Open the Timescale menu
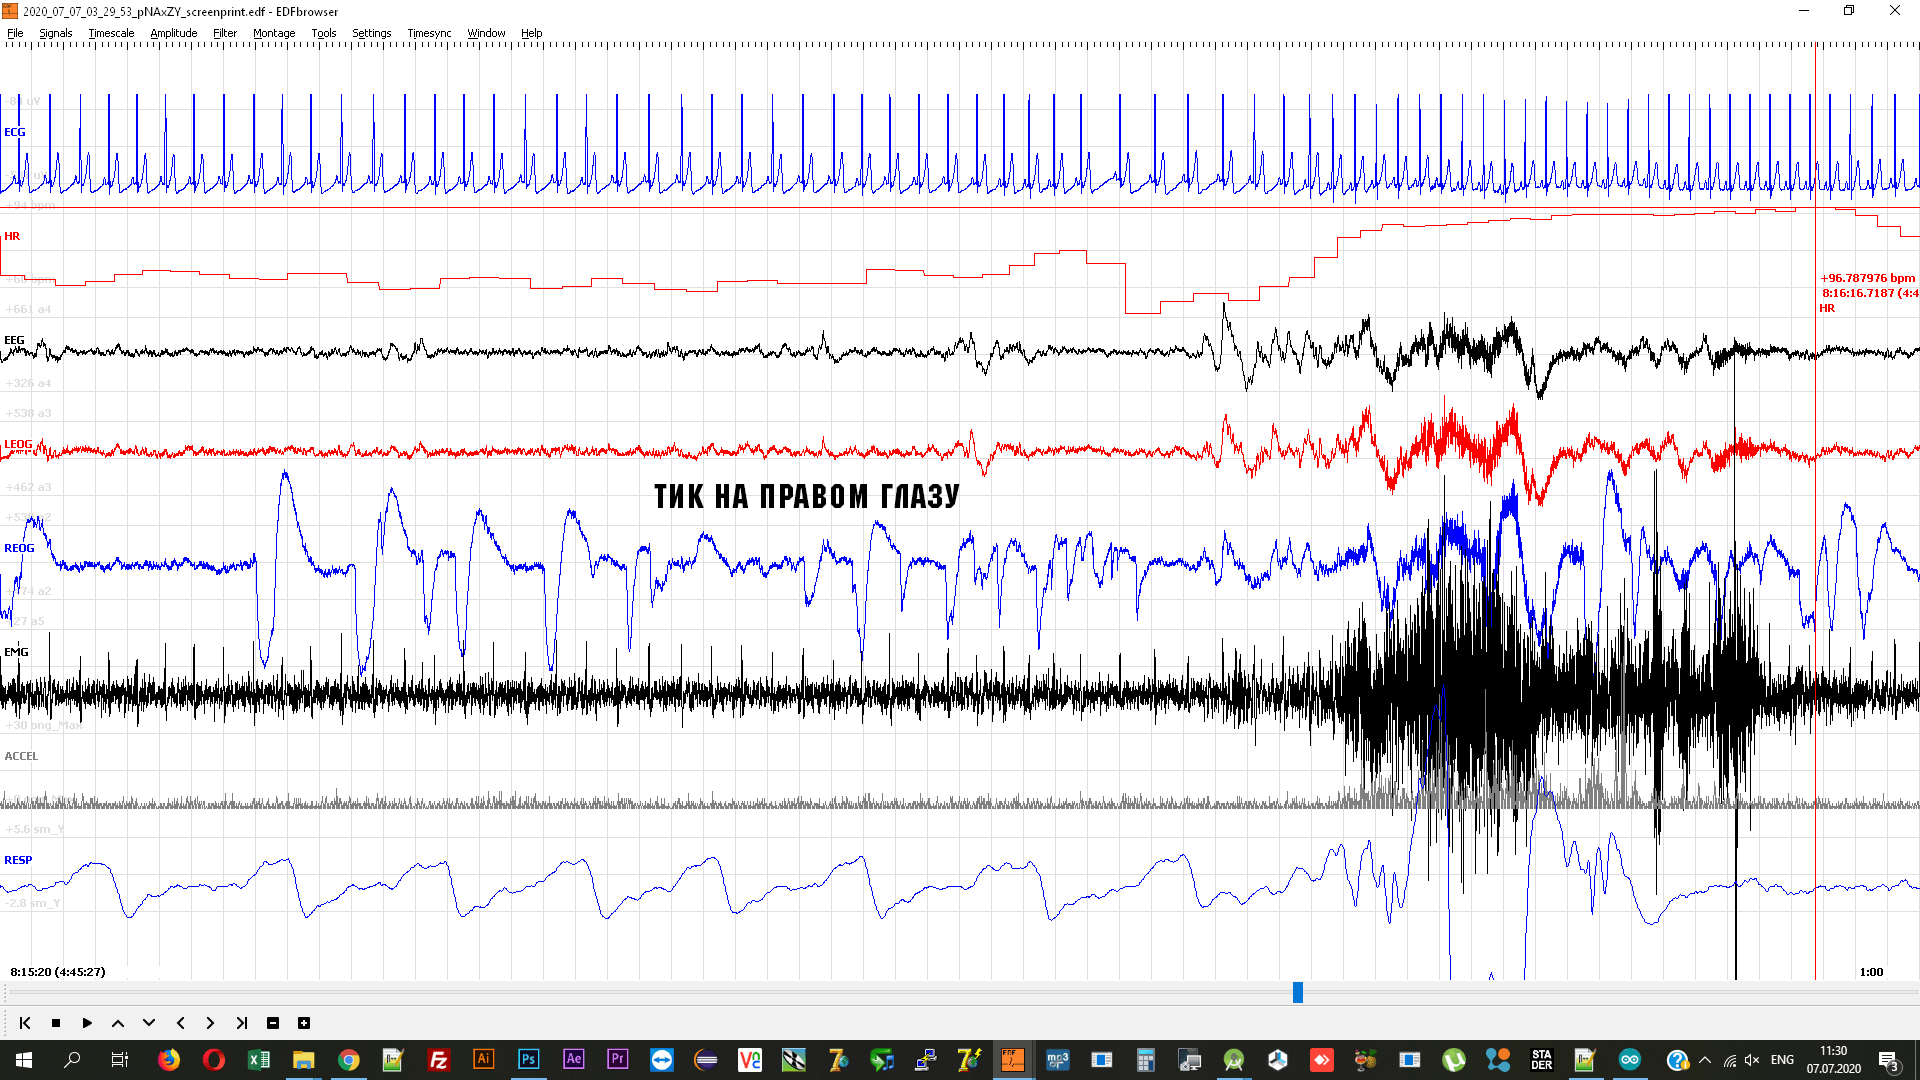The width and height of the screenshot is (1920, 1080). [111, 33]
